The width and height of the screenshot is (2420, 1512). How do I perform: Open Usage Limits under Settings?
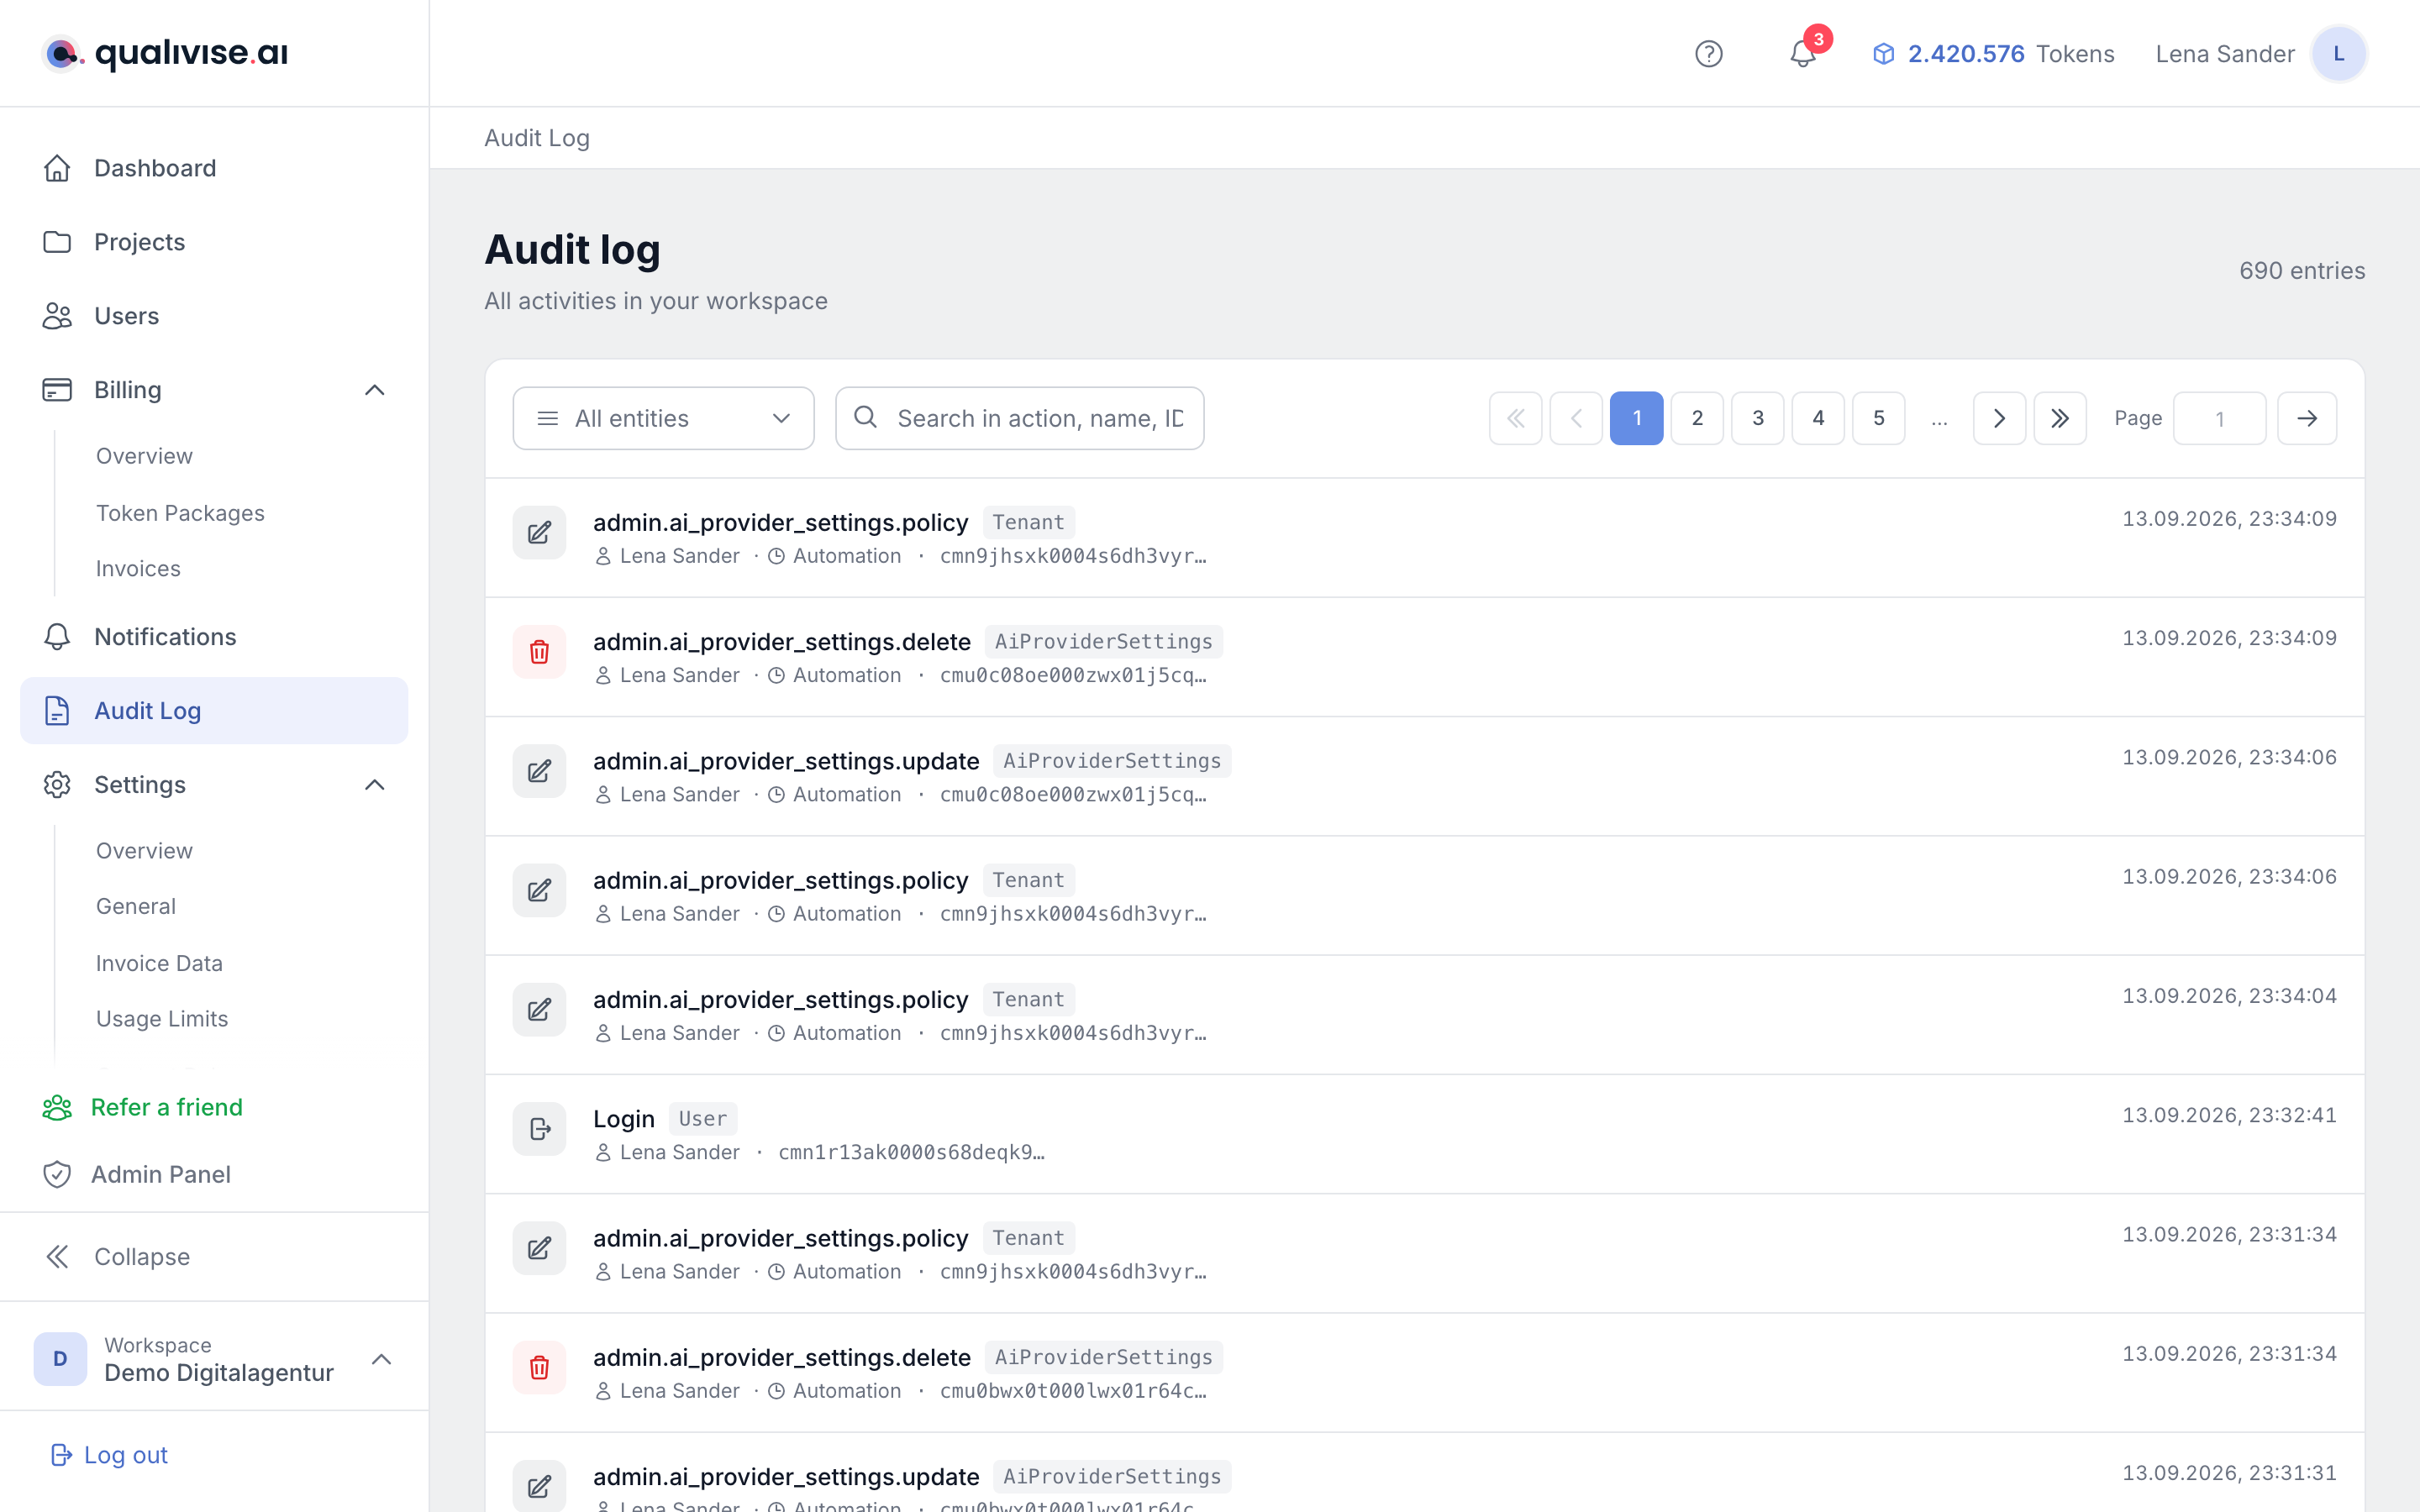pos(162,1019)
